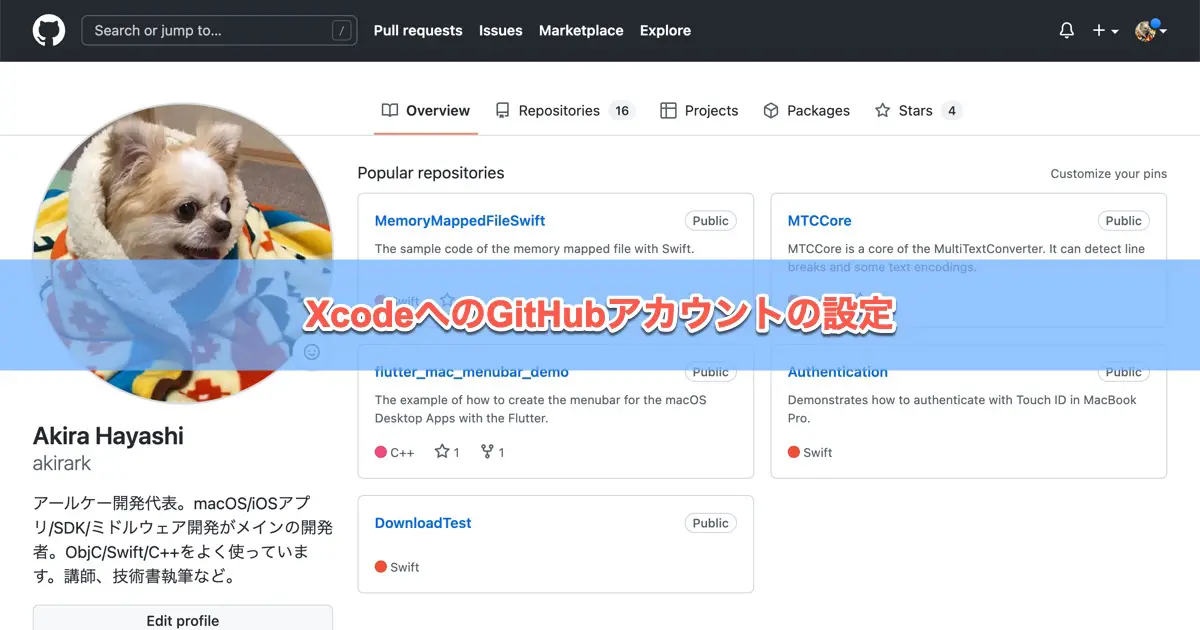Image resolution: width=1200 pixels, height=630 pixels.
Task: Click the slash shortcut key hint
Action: click(x=343, y=31)
